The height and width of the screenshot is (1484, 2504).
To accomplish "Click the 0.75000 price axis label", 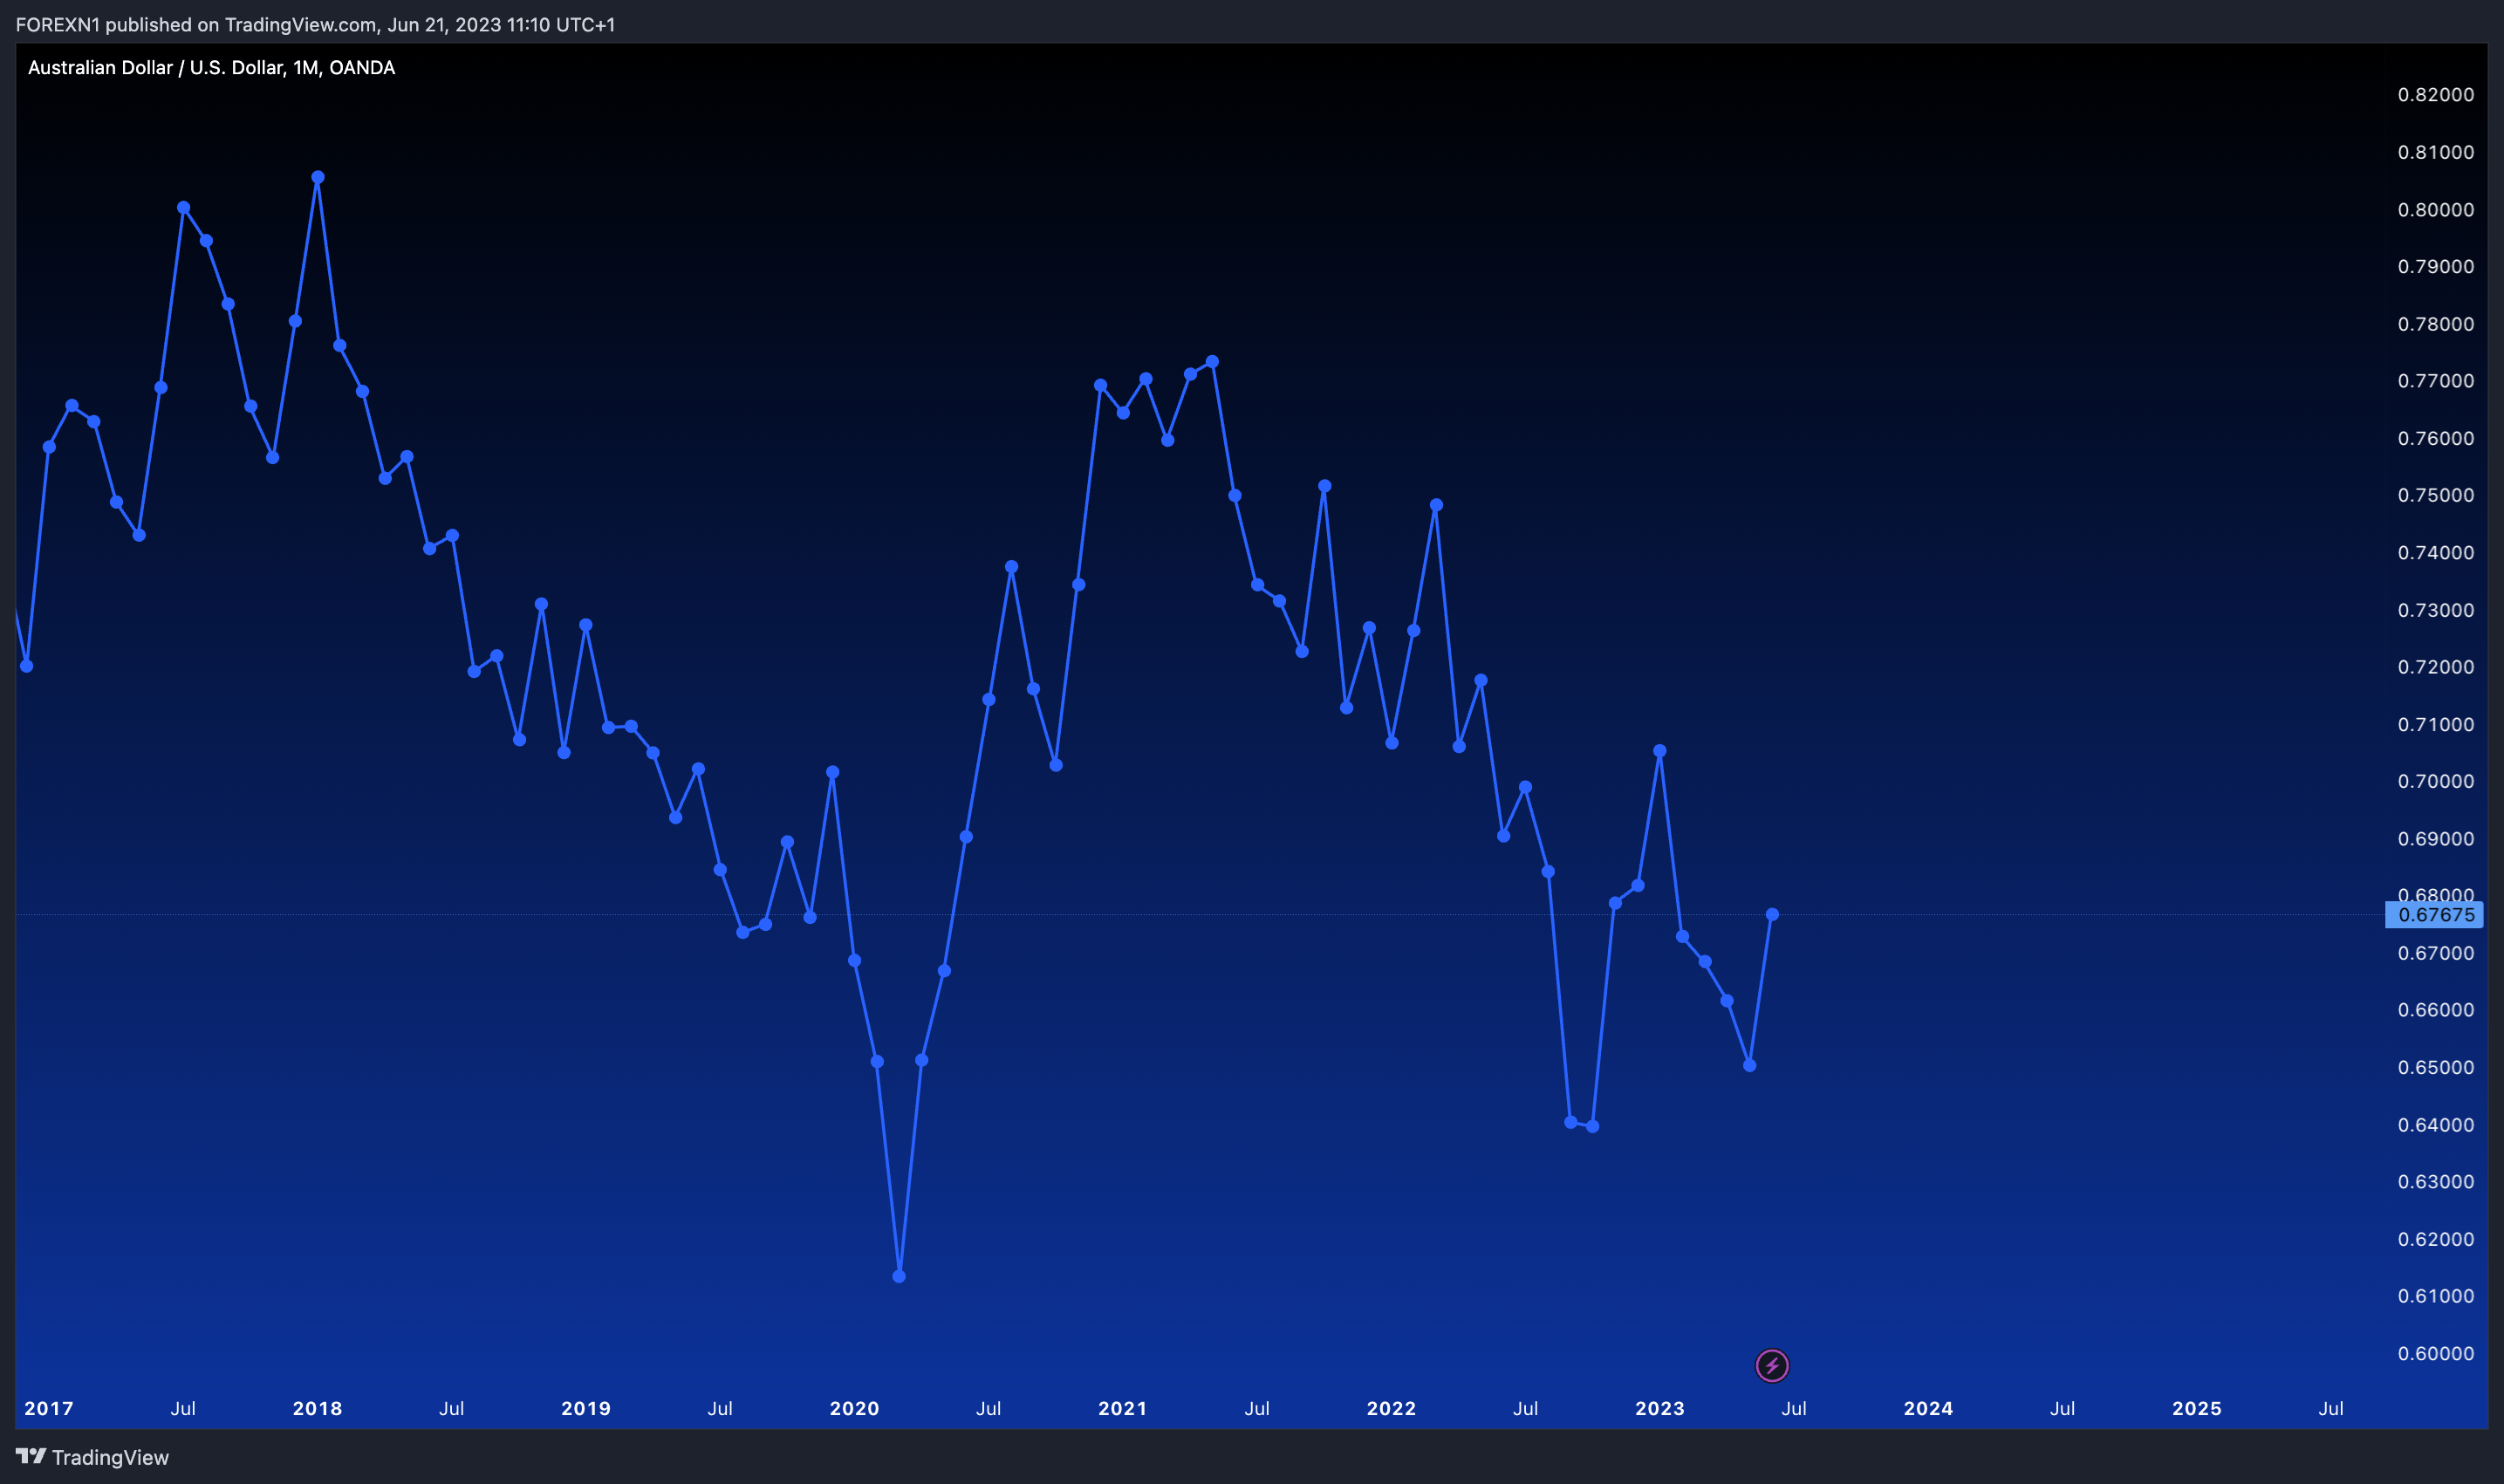I will point(2436,495).
